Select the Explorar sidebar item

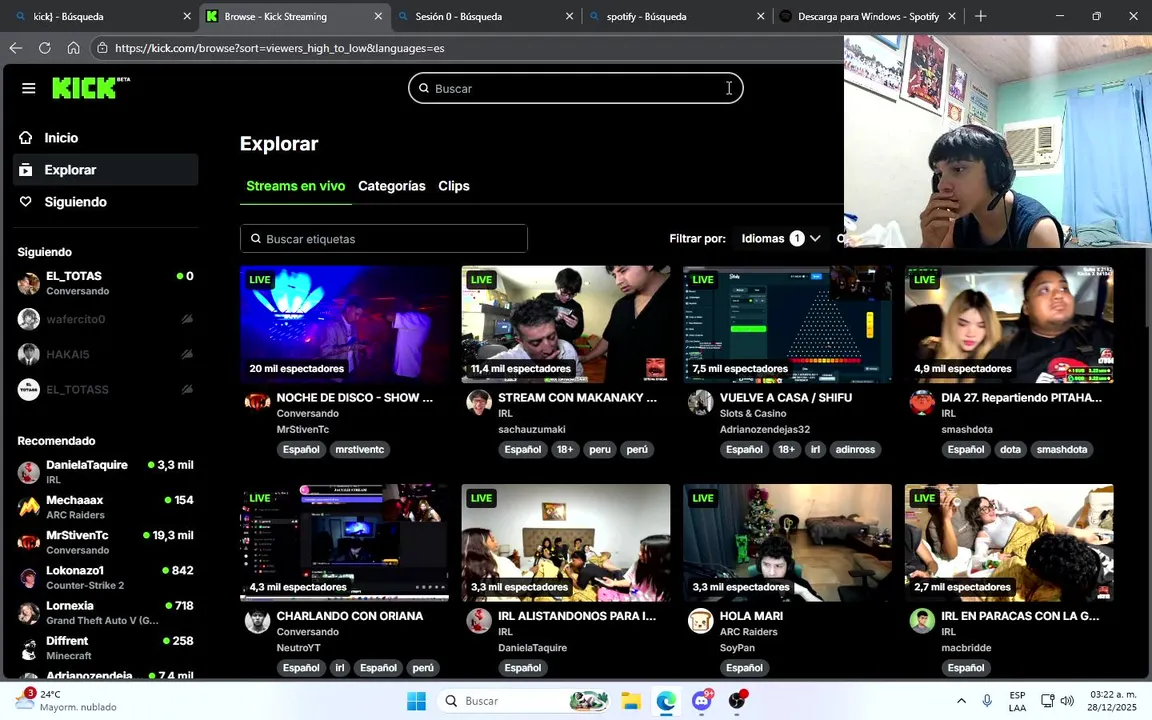click(x=105, y=170)
